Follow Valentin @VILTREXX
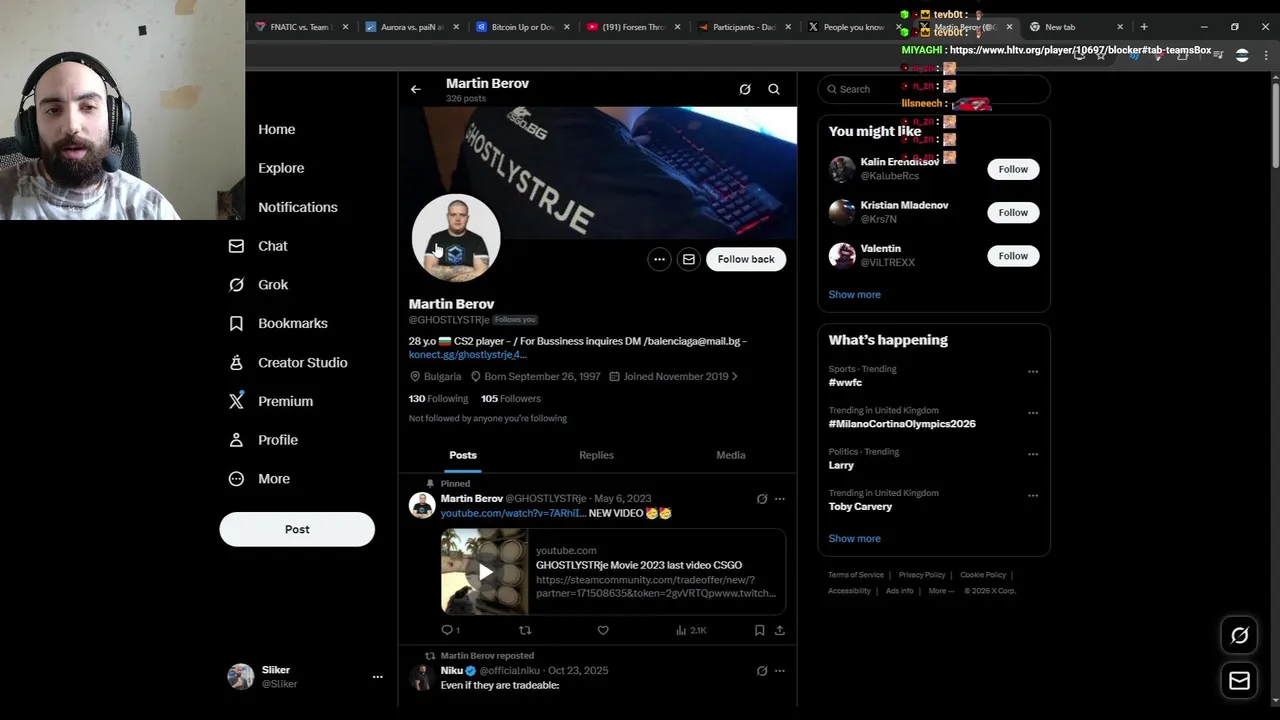This screenshot has height=720, width=1280. click(x=1013, y=256)
